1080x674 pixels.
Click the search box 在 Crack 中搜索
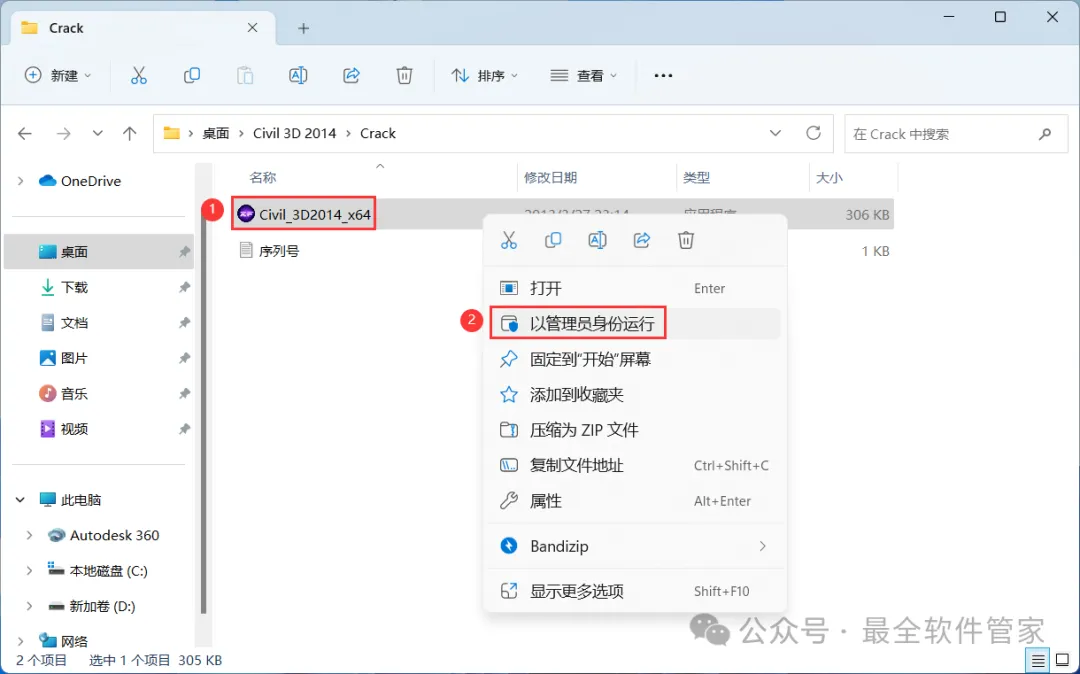point(957,134)
